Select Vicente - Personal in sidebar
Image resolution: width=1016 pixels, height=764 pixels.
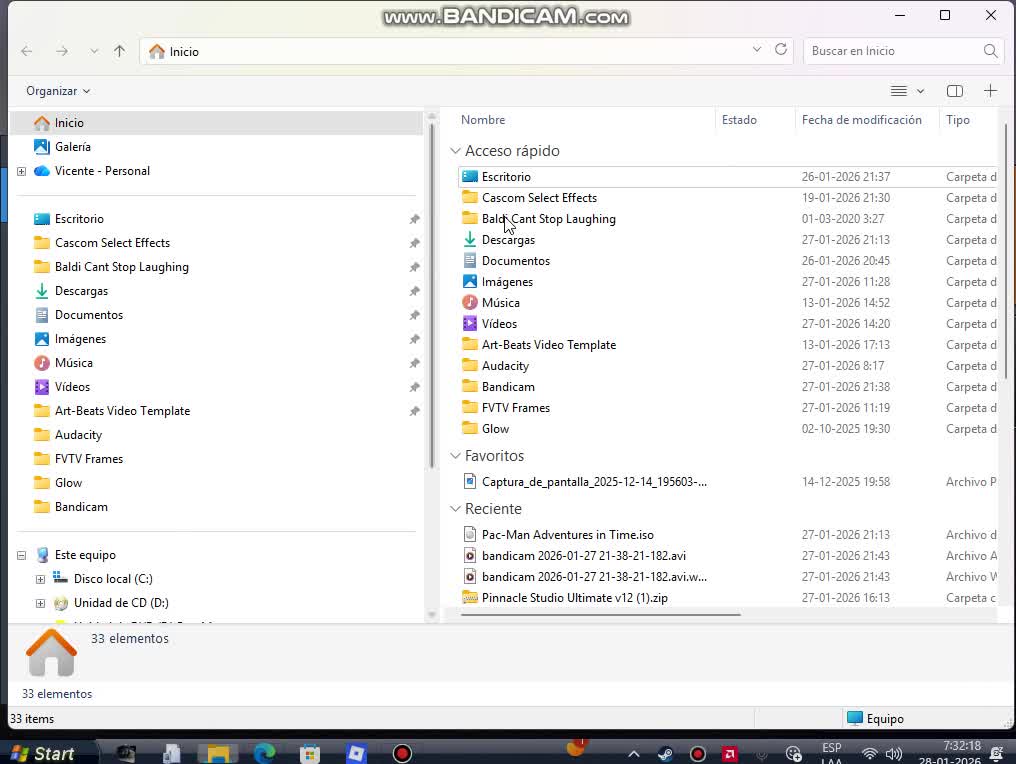102,171
